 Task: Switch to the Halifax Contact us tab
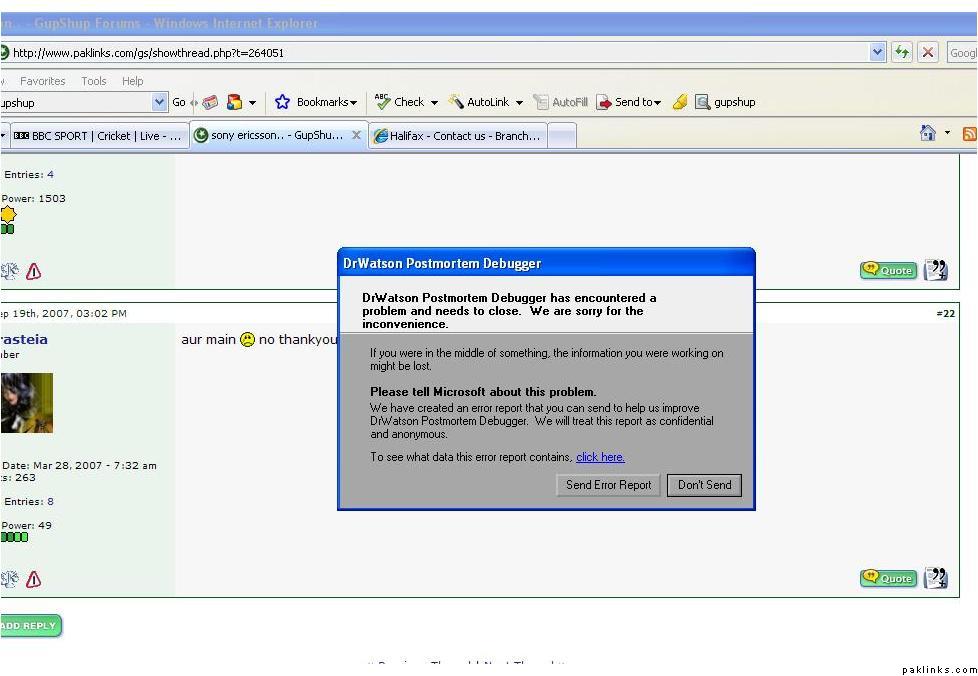[x=458, y=136]
